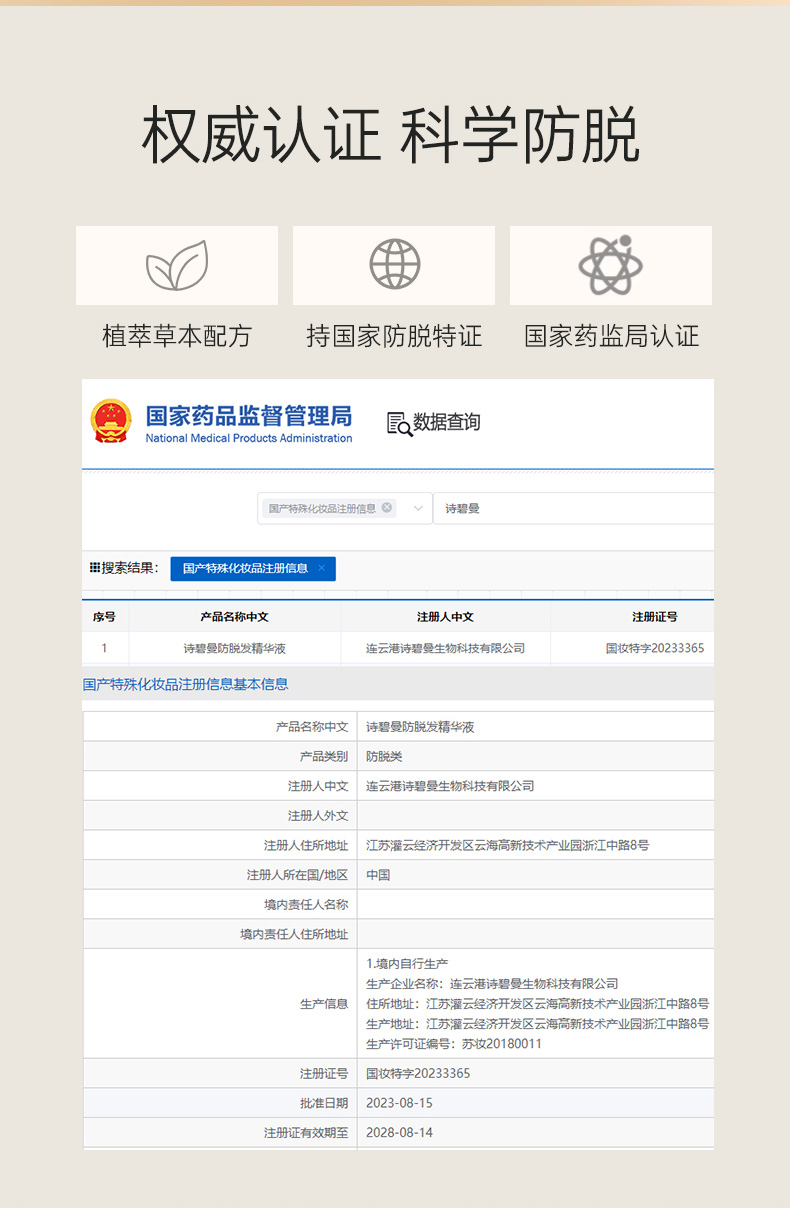
Task: Click the 产品类别 field label
Action: click(324, 756)
